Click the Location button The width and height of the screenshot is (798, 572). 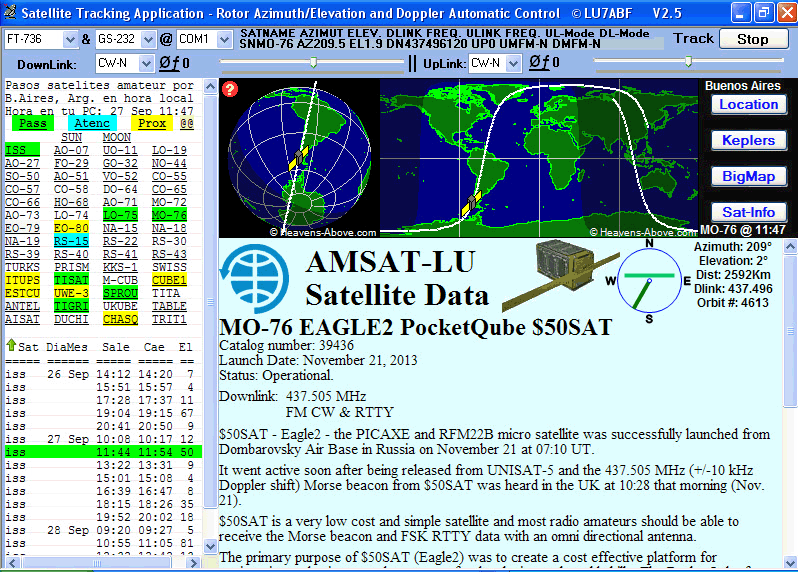pyautogui.click(x=749, y=104)
